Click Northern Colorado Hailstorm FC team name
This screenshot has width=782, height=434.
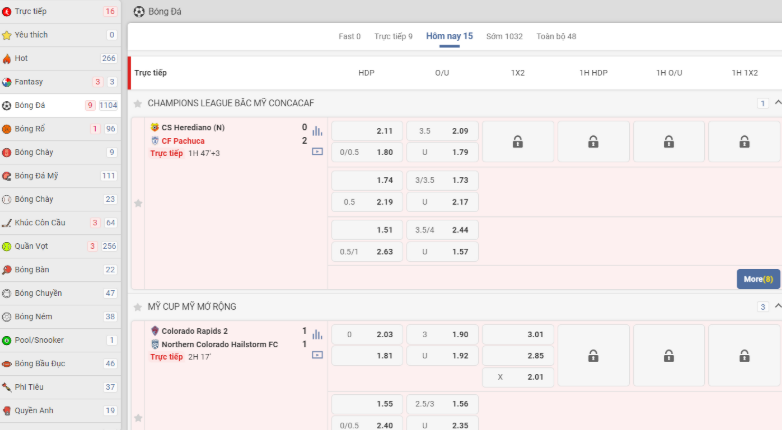[x=220, y=345]
